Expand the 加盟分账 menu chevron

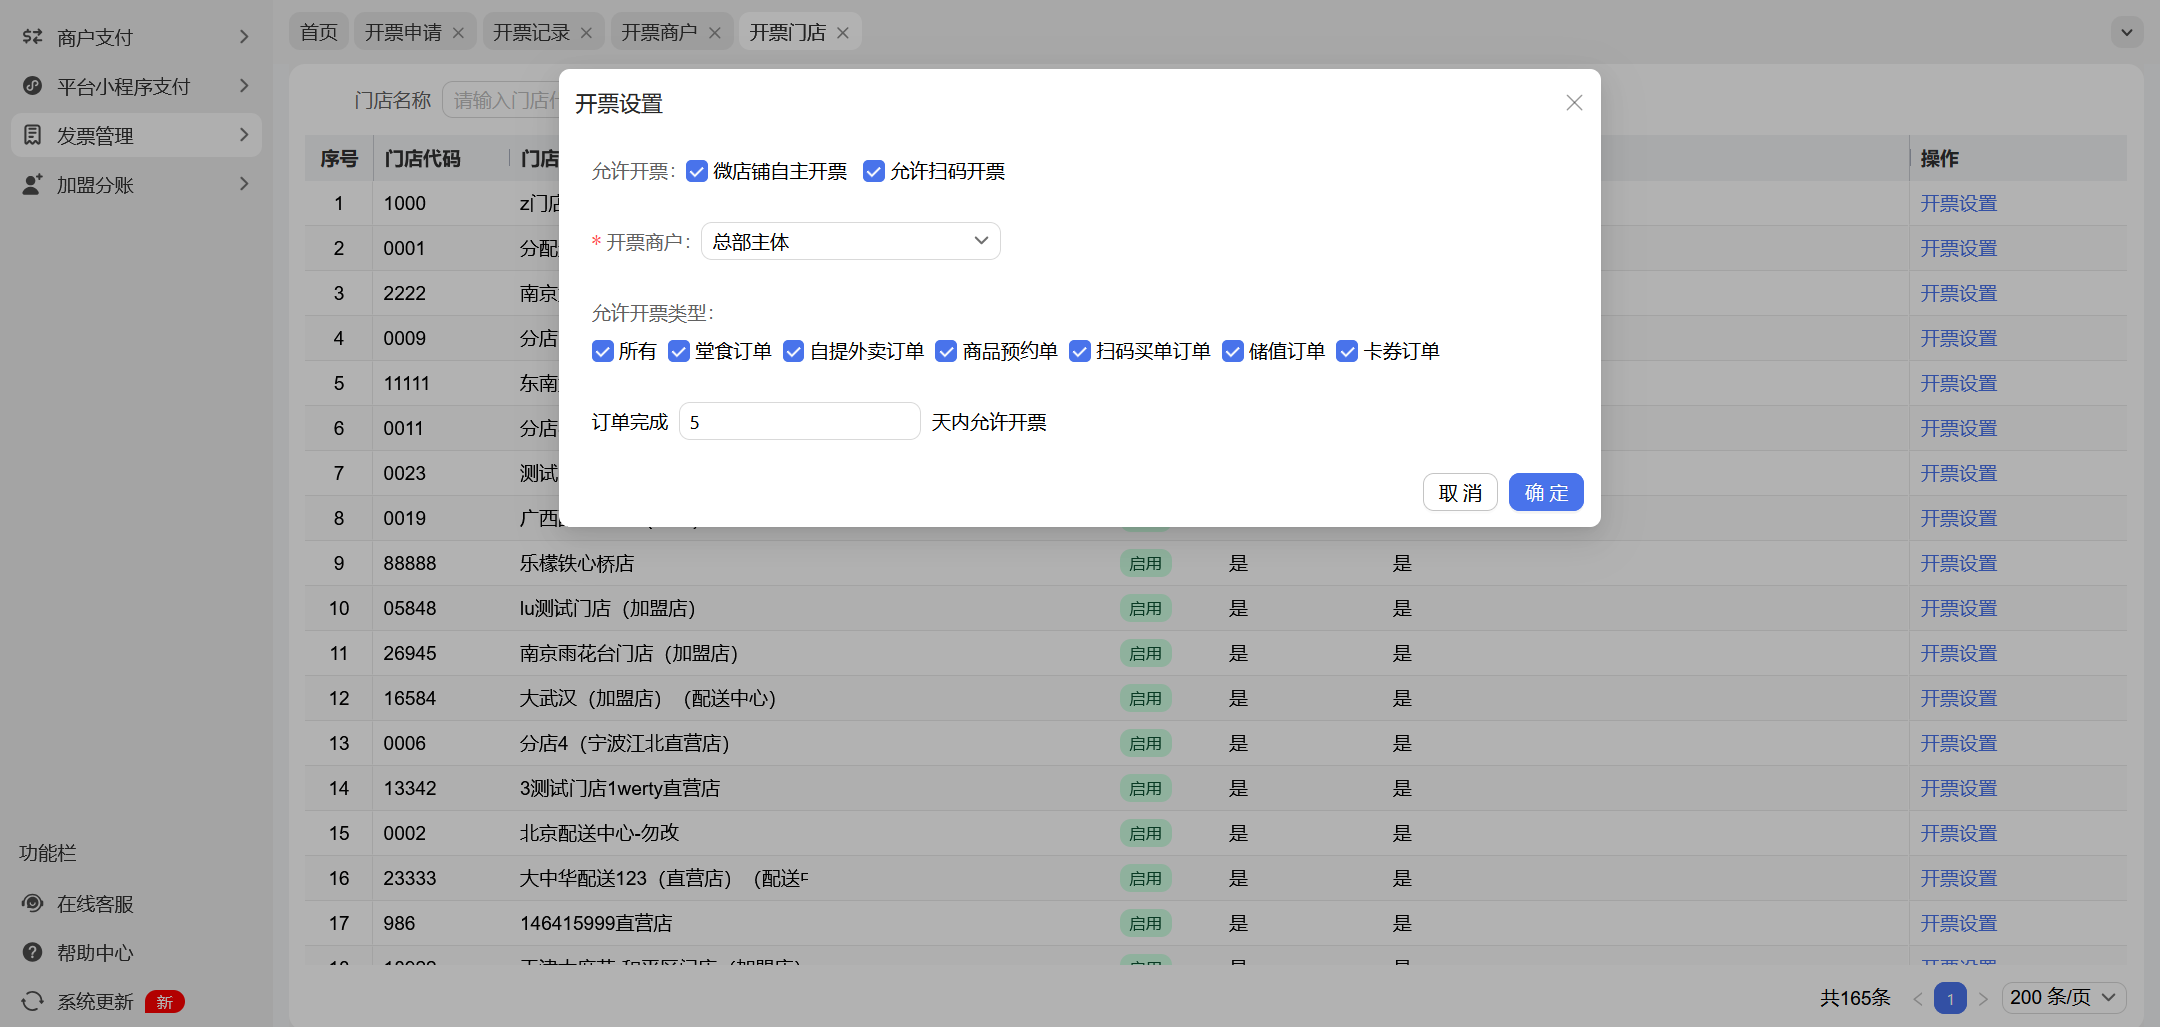(244, 184)
